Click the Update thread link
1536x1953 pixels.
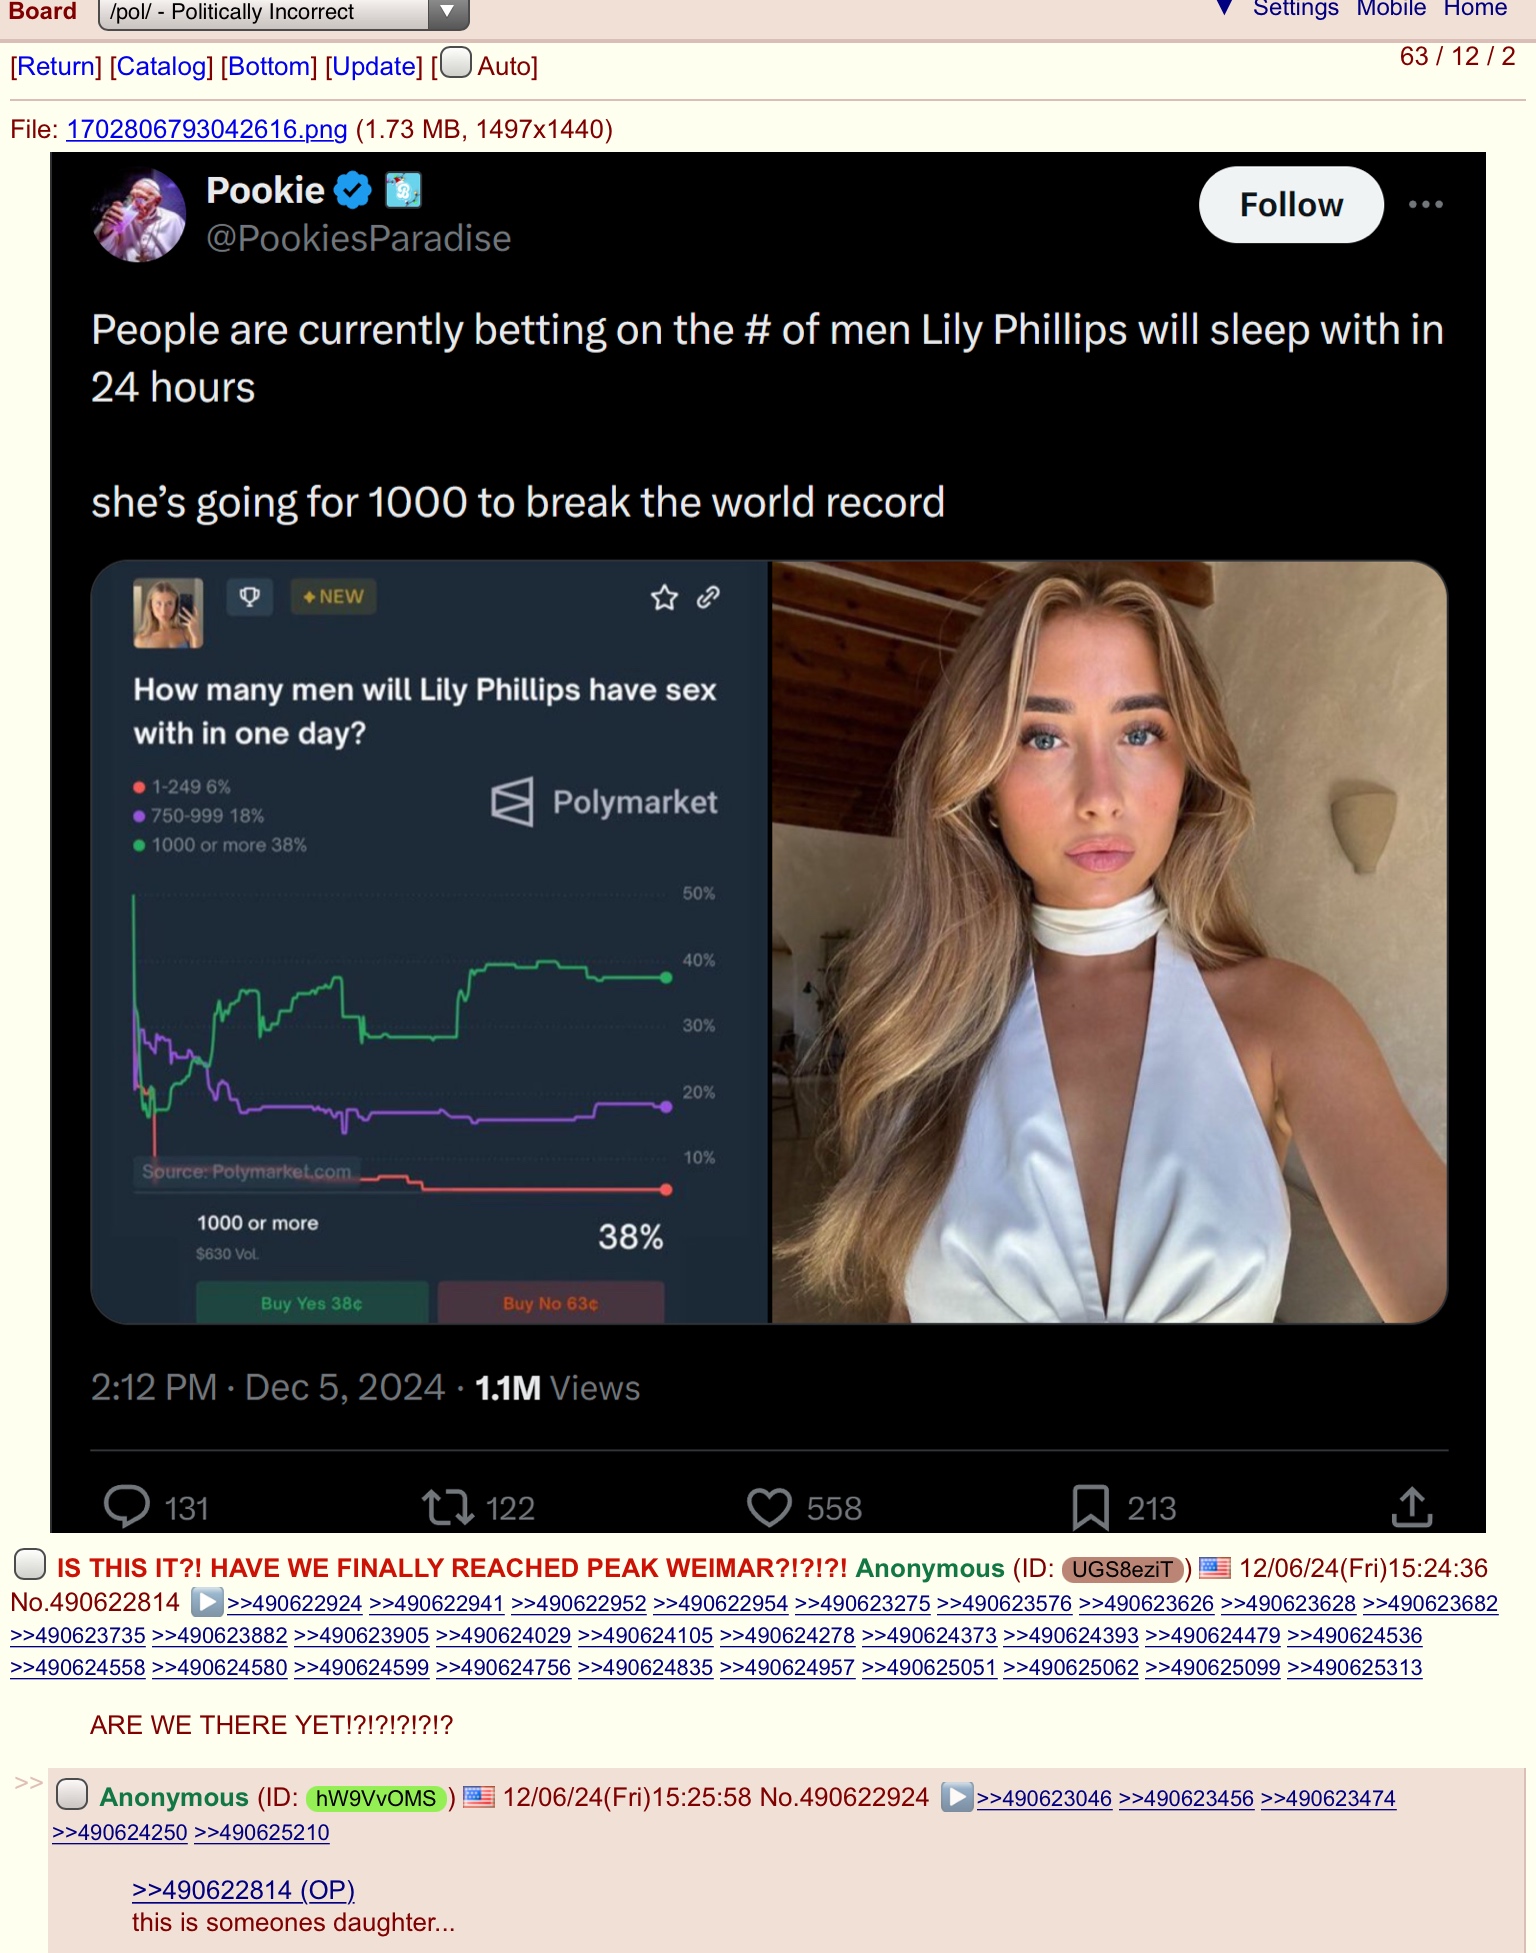[374, 66]
